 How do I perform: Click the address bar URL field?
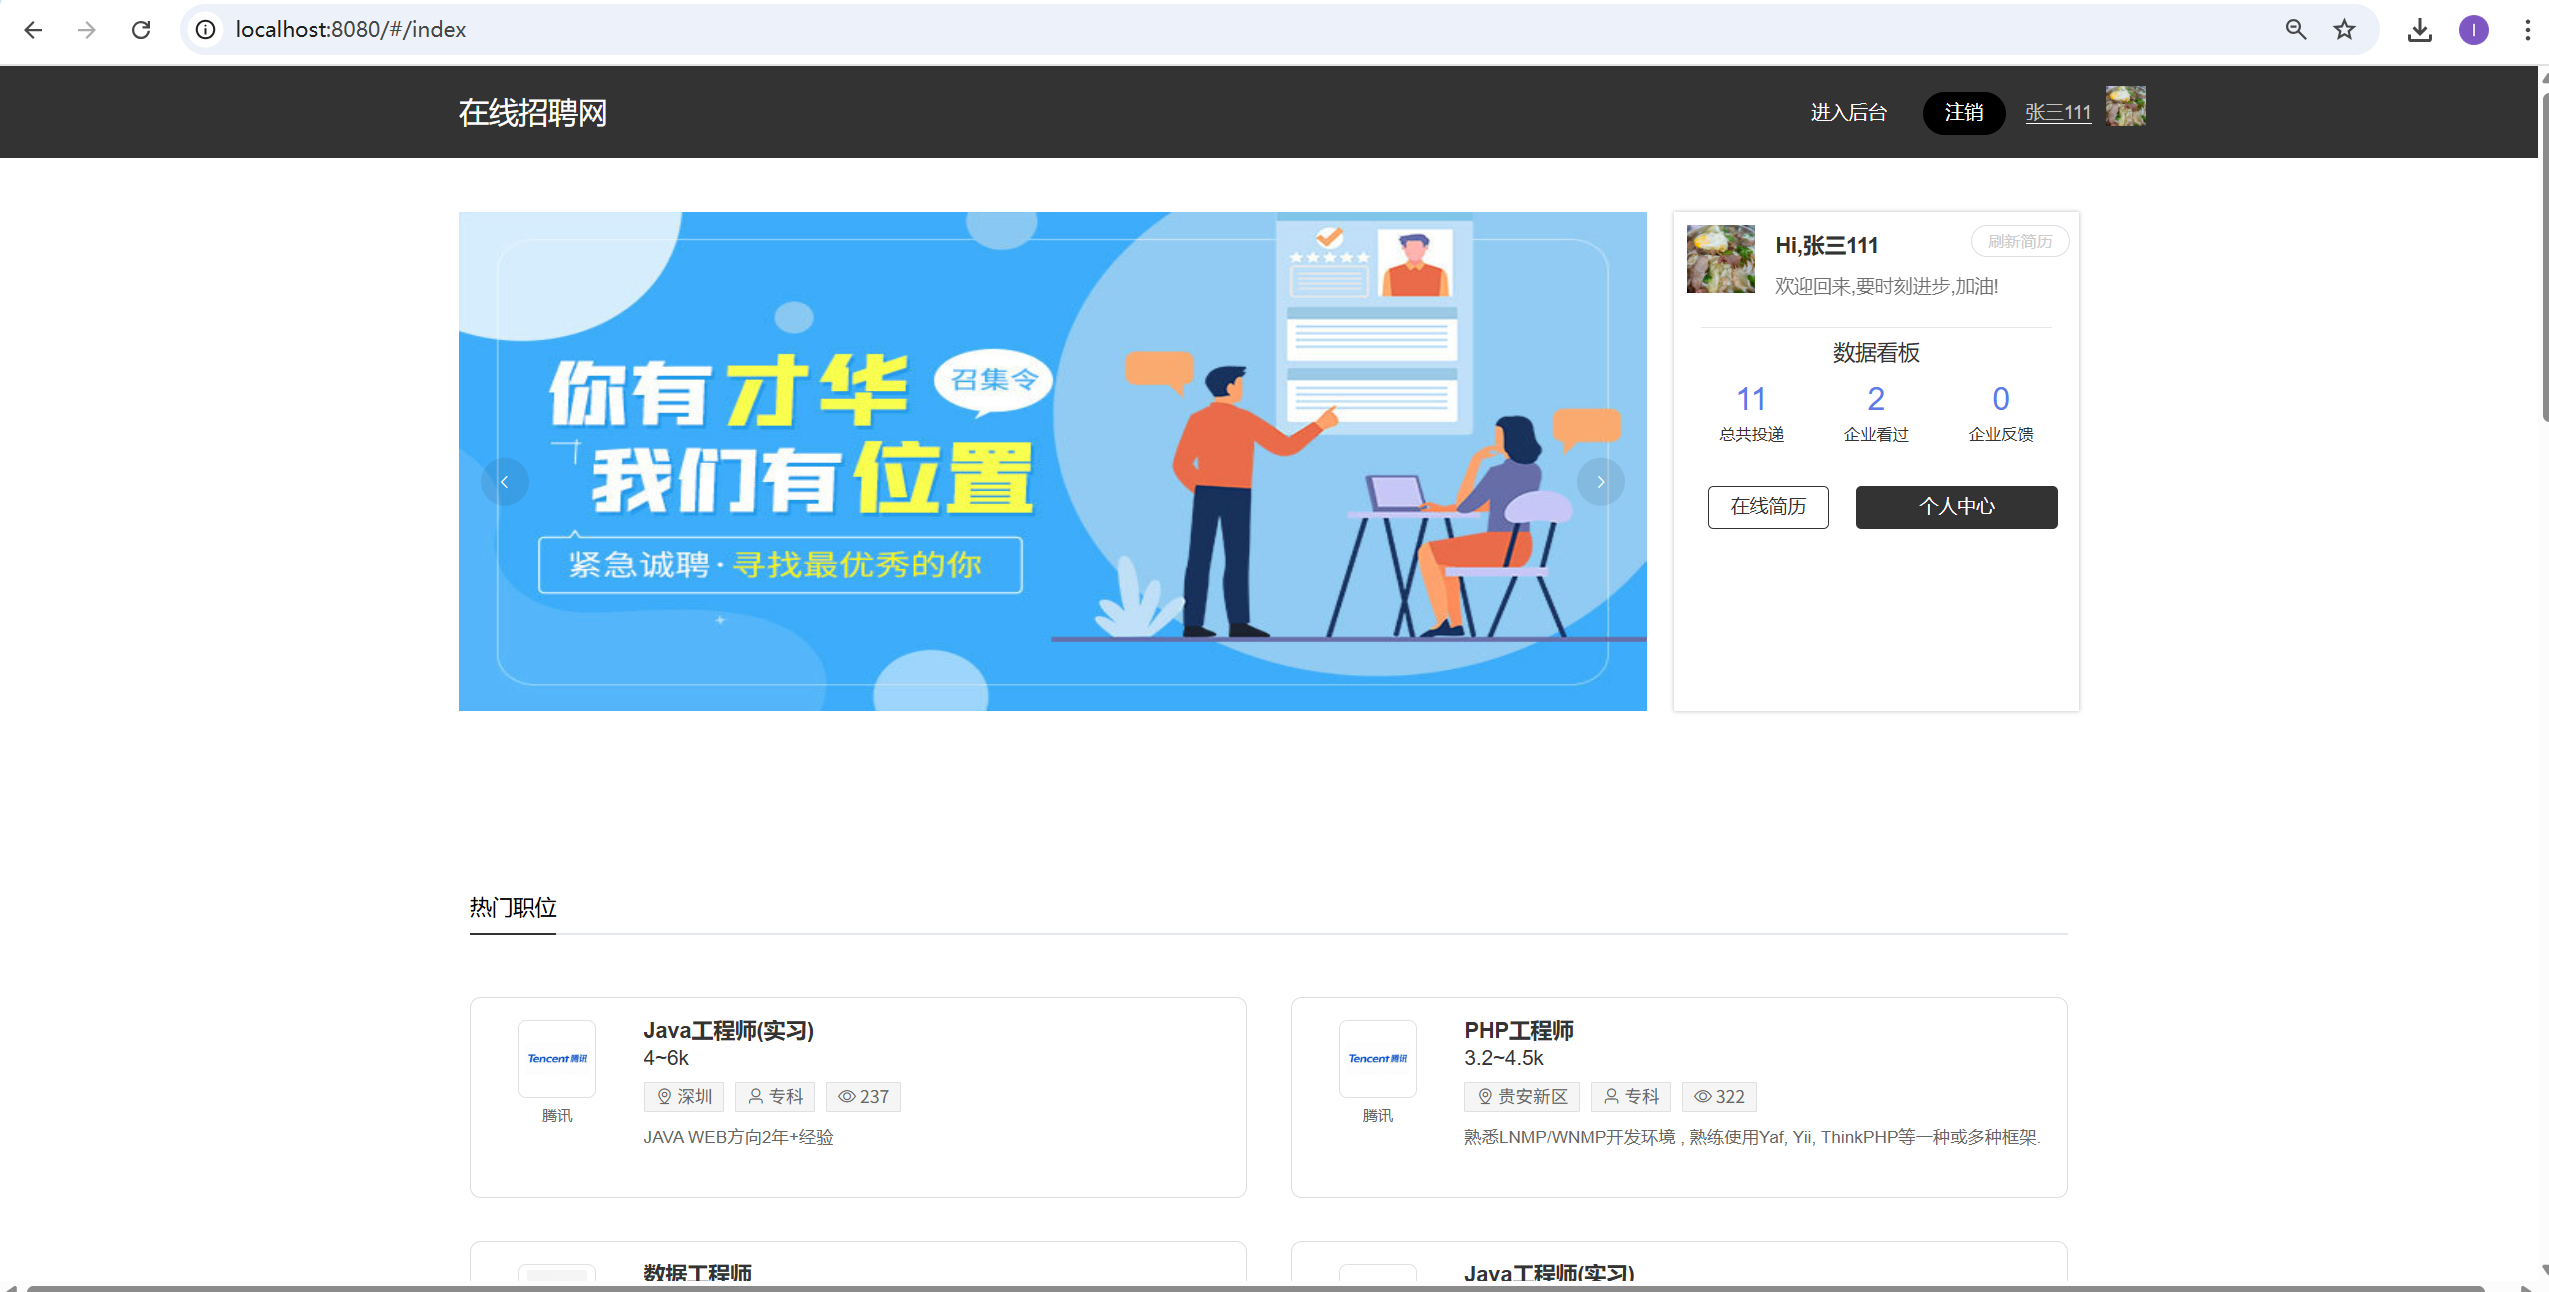(1200, 30)
